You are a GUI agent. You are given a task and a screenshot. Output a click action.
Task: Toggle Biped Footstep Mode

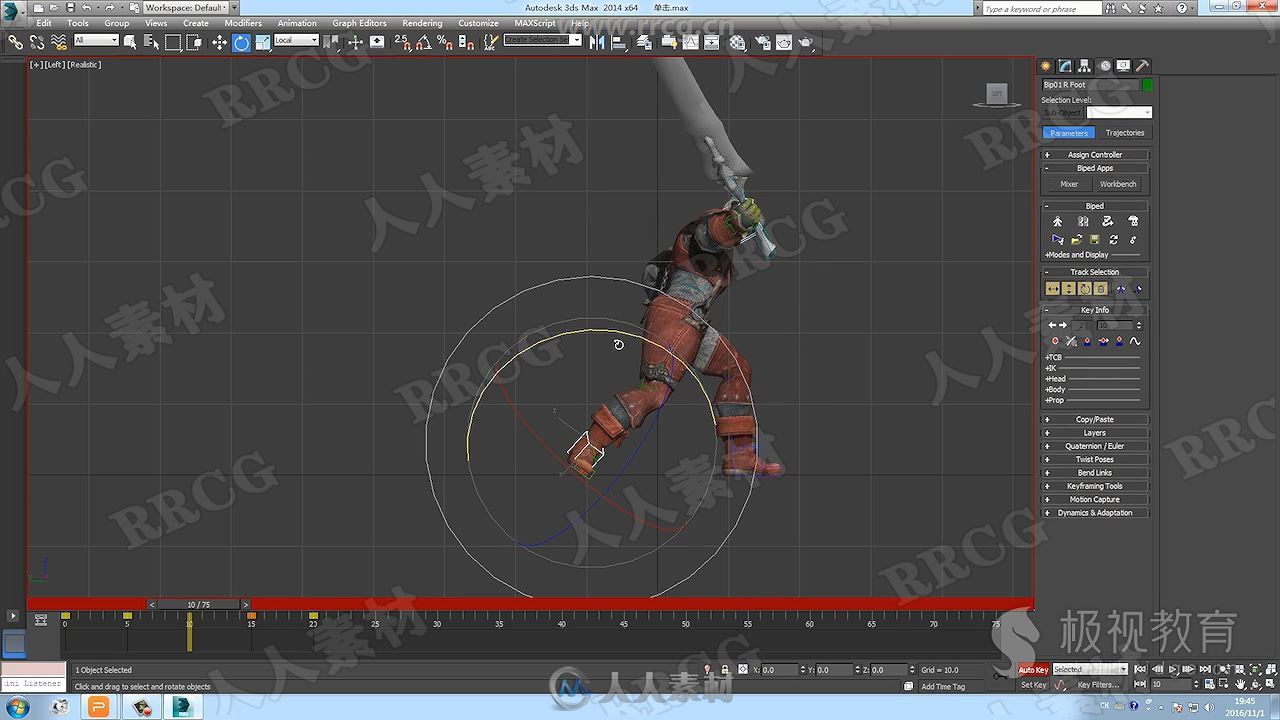point(1083,221)
